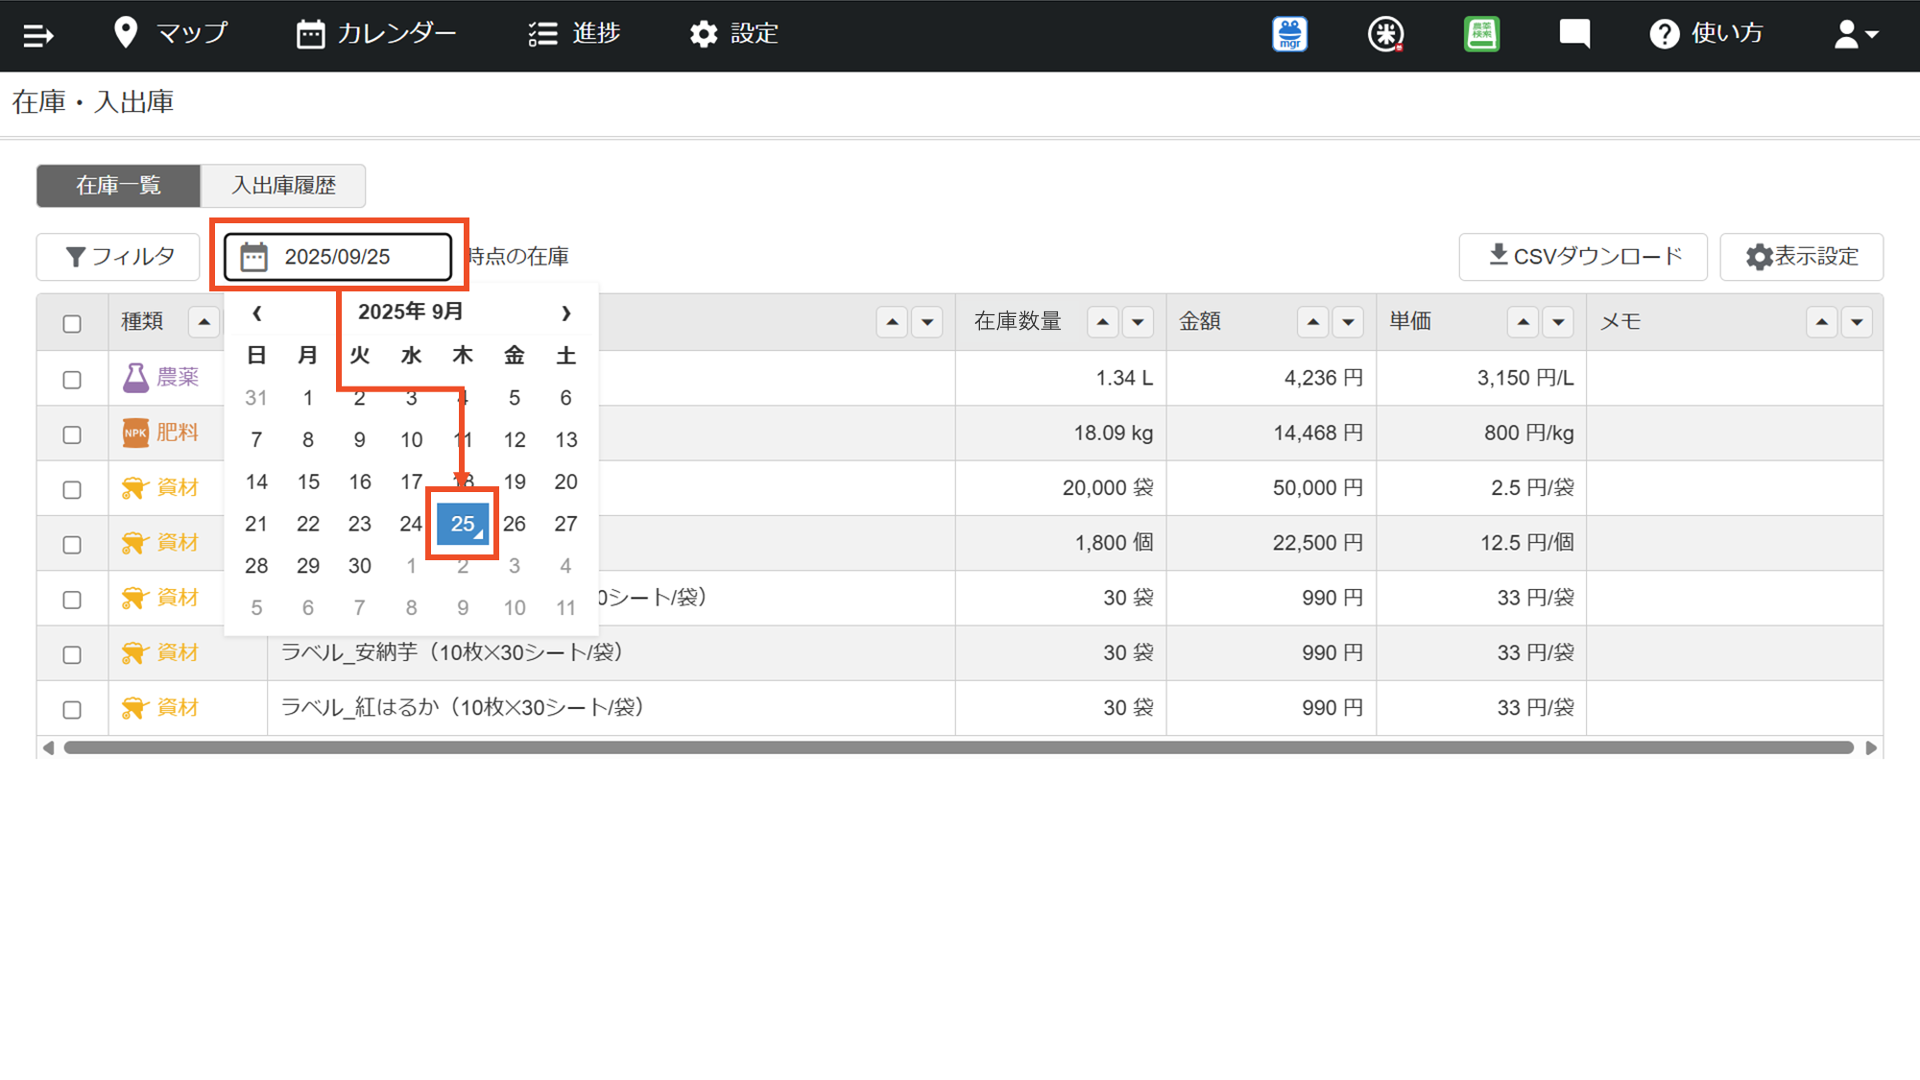Screen dimensions: 1920x1080
Task: Pick September 15 in the datepicker
Action: tap(308, 482)
